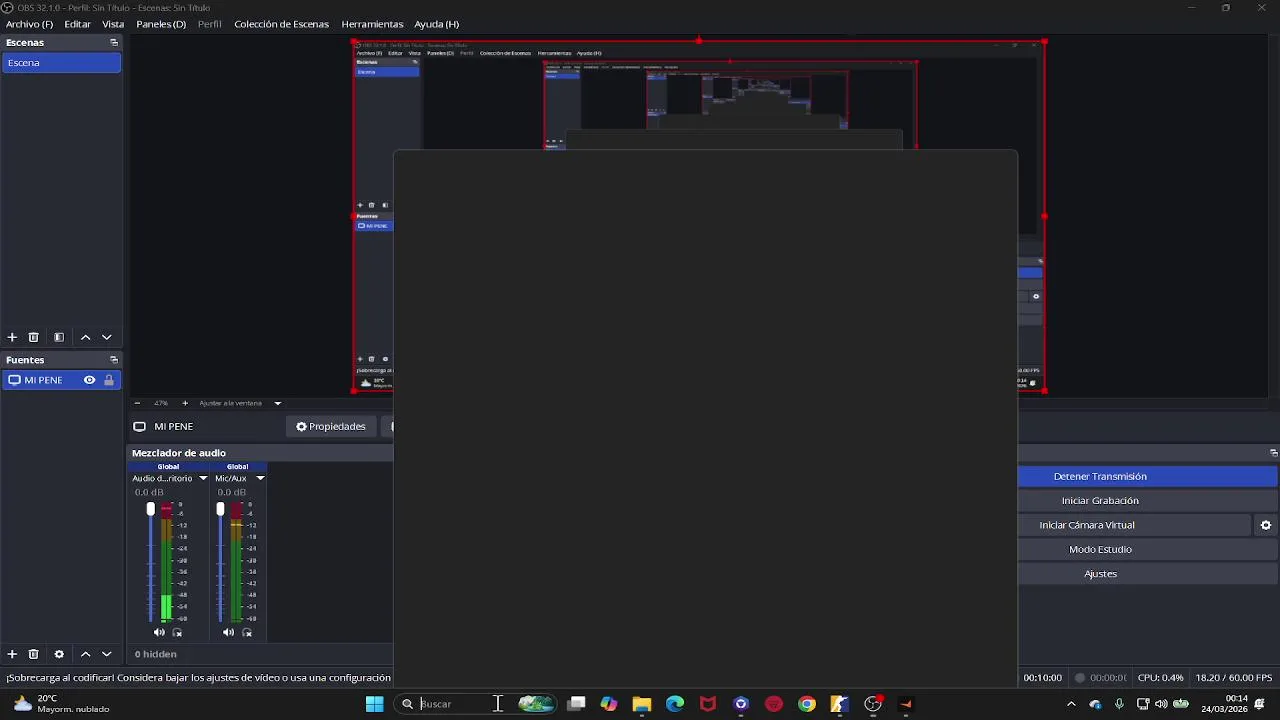Open McAfee icon in taskbar
The height and width of the screenshot is (720, 1280).
pos(708,704)
